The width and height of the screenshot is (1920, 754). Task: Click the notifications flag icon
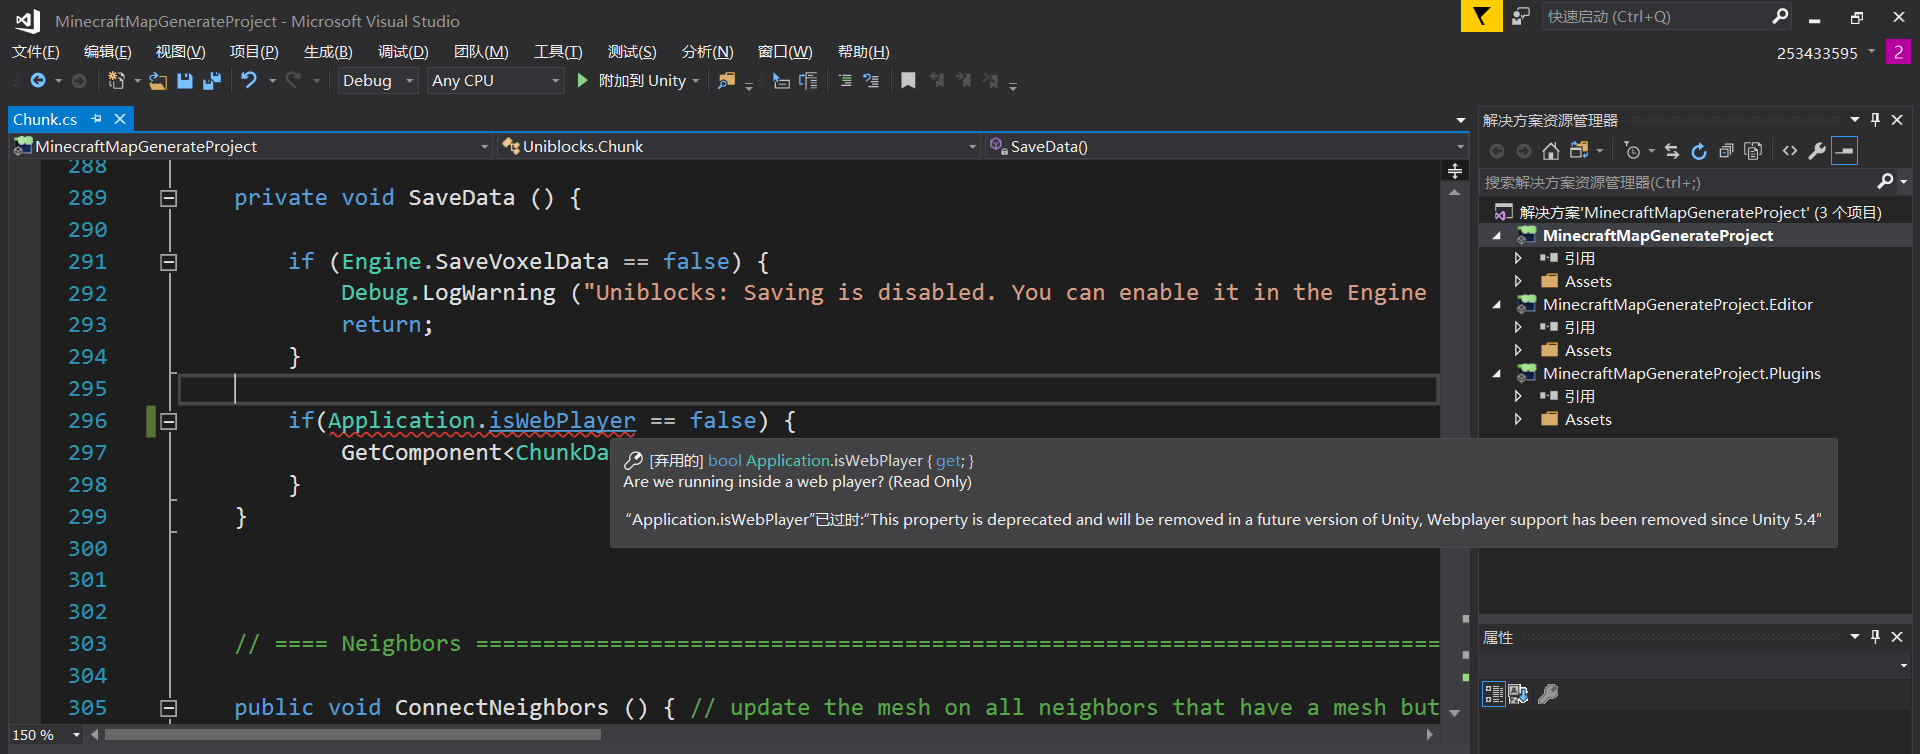coord(1481,16)
